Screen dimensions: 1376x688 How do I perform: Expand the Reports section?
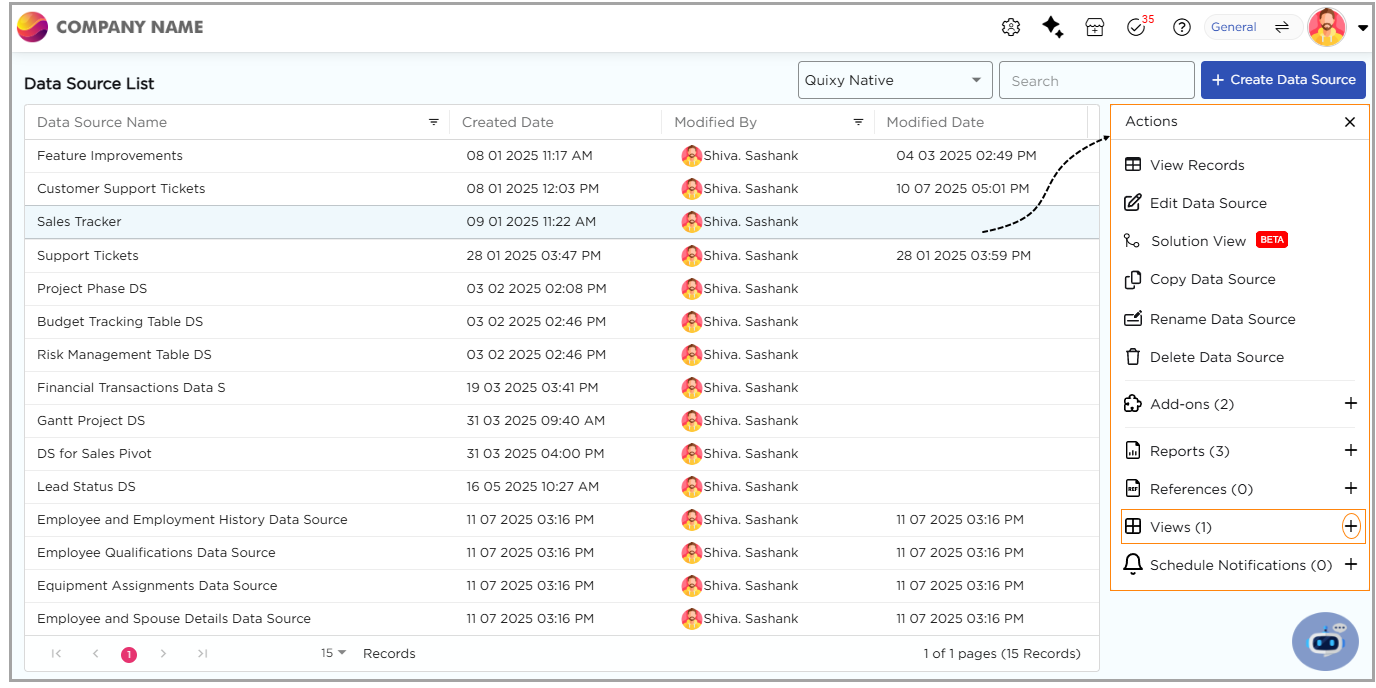point(1350,451)
